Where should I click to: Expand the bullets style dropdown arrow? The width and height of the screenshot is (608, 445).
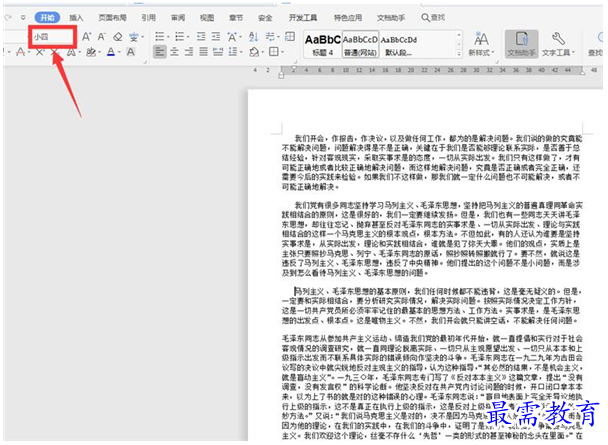coord(168,37)
